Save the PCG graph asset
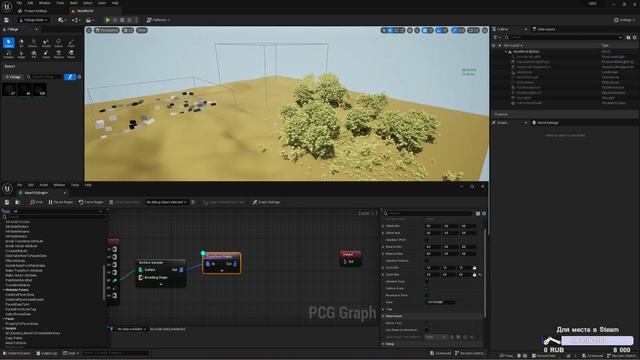Image resolution: width=640 pixels, height=360 pixels. coord(7,202)
